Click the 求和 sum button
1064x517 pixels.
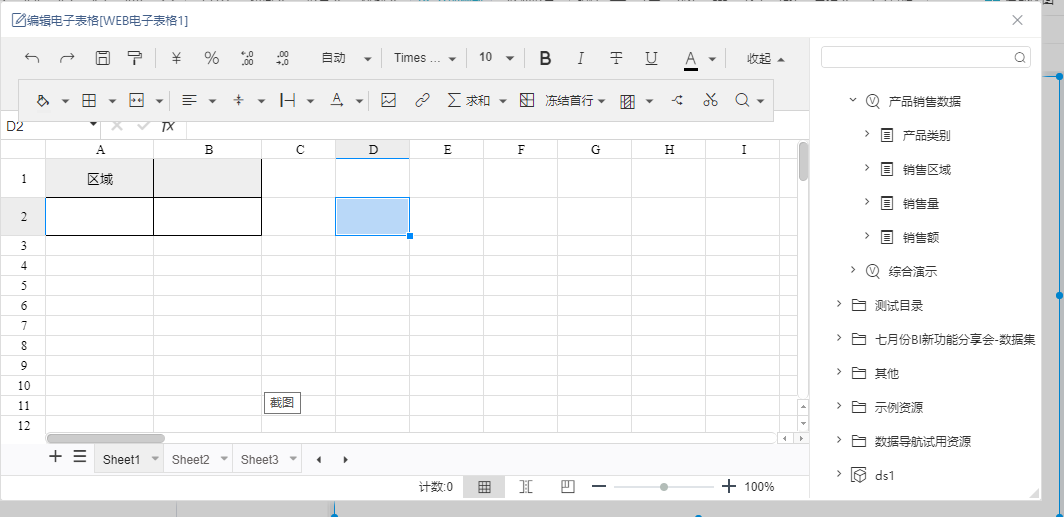point(469,100)
